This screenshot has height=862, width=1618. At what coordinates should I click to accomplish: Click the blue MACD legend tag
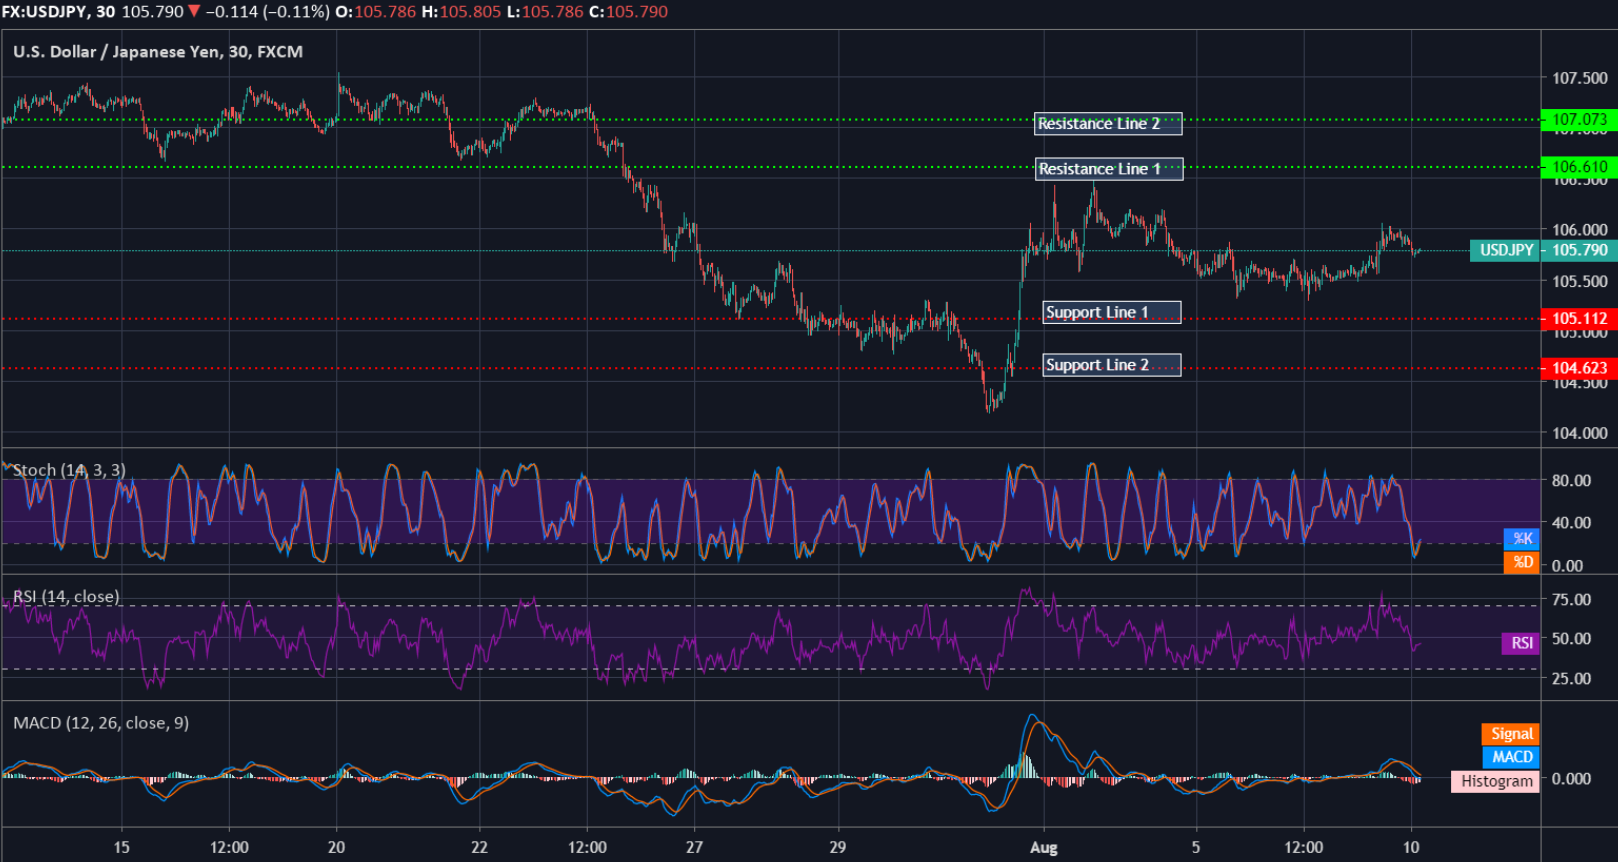1511,758
